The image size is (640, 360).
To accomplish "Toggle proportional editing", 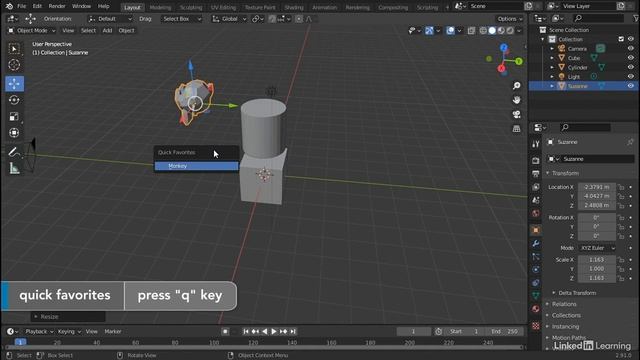I will [299, 19].
